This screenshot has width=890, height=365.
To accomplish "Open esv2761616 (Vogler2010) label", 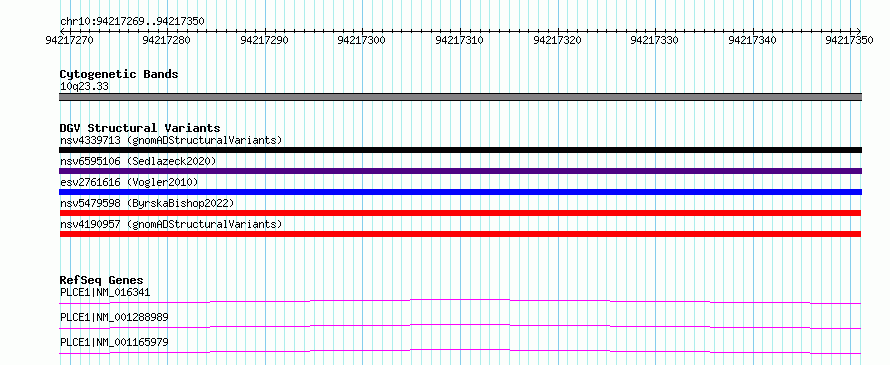I will pyautogui.click(x=129, y=182).
